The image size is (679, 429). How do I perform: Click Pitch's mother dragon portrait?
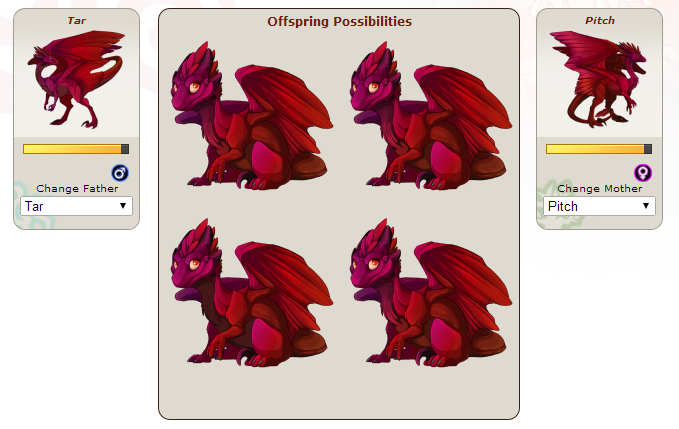pos(598,79)
